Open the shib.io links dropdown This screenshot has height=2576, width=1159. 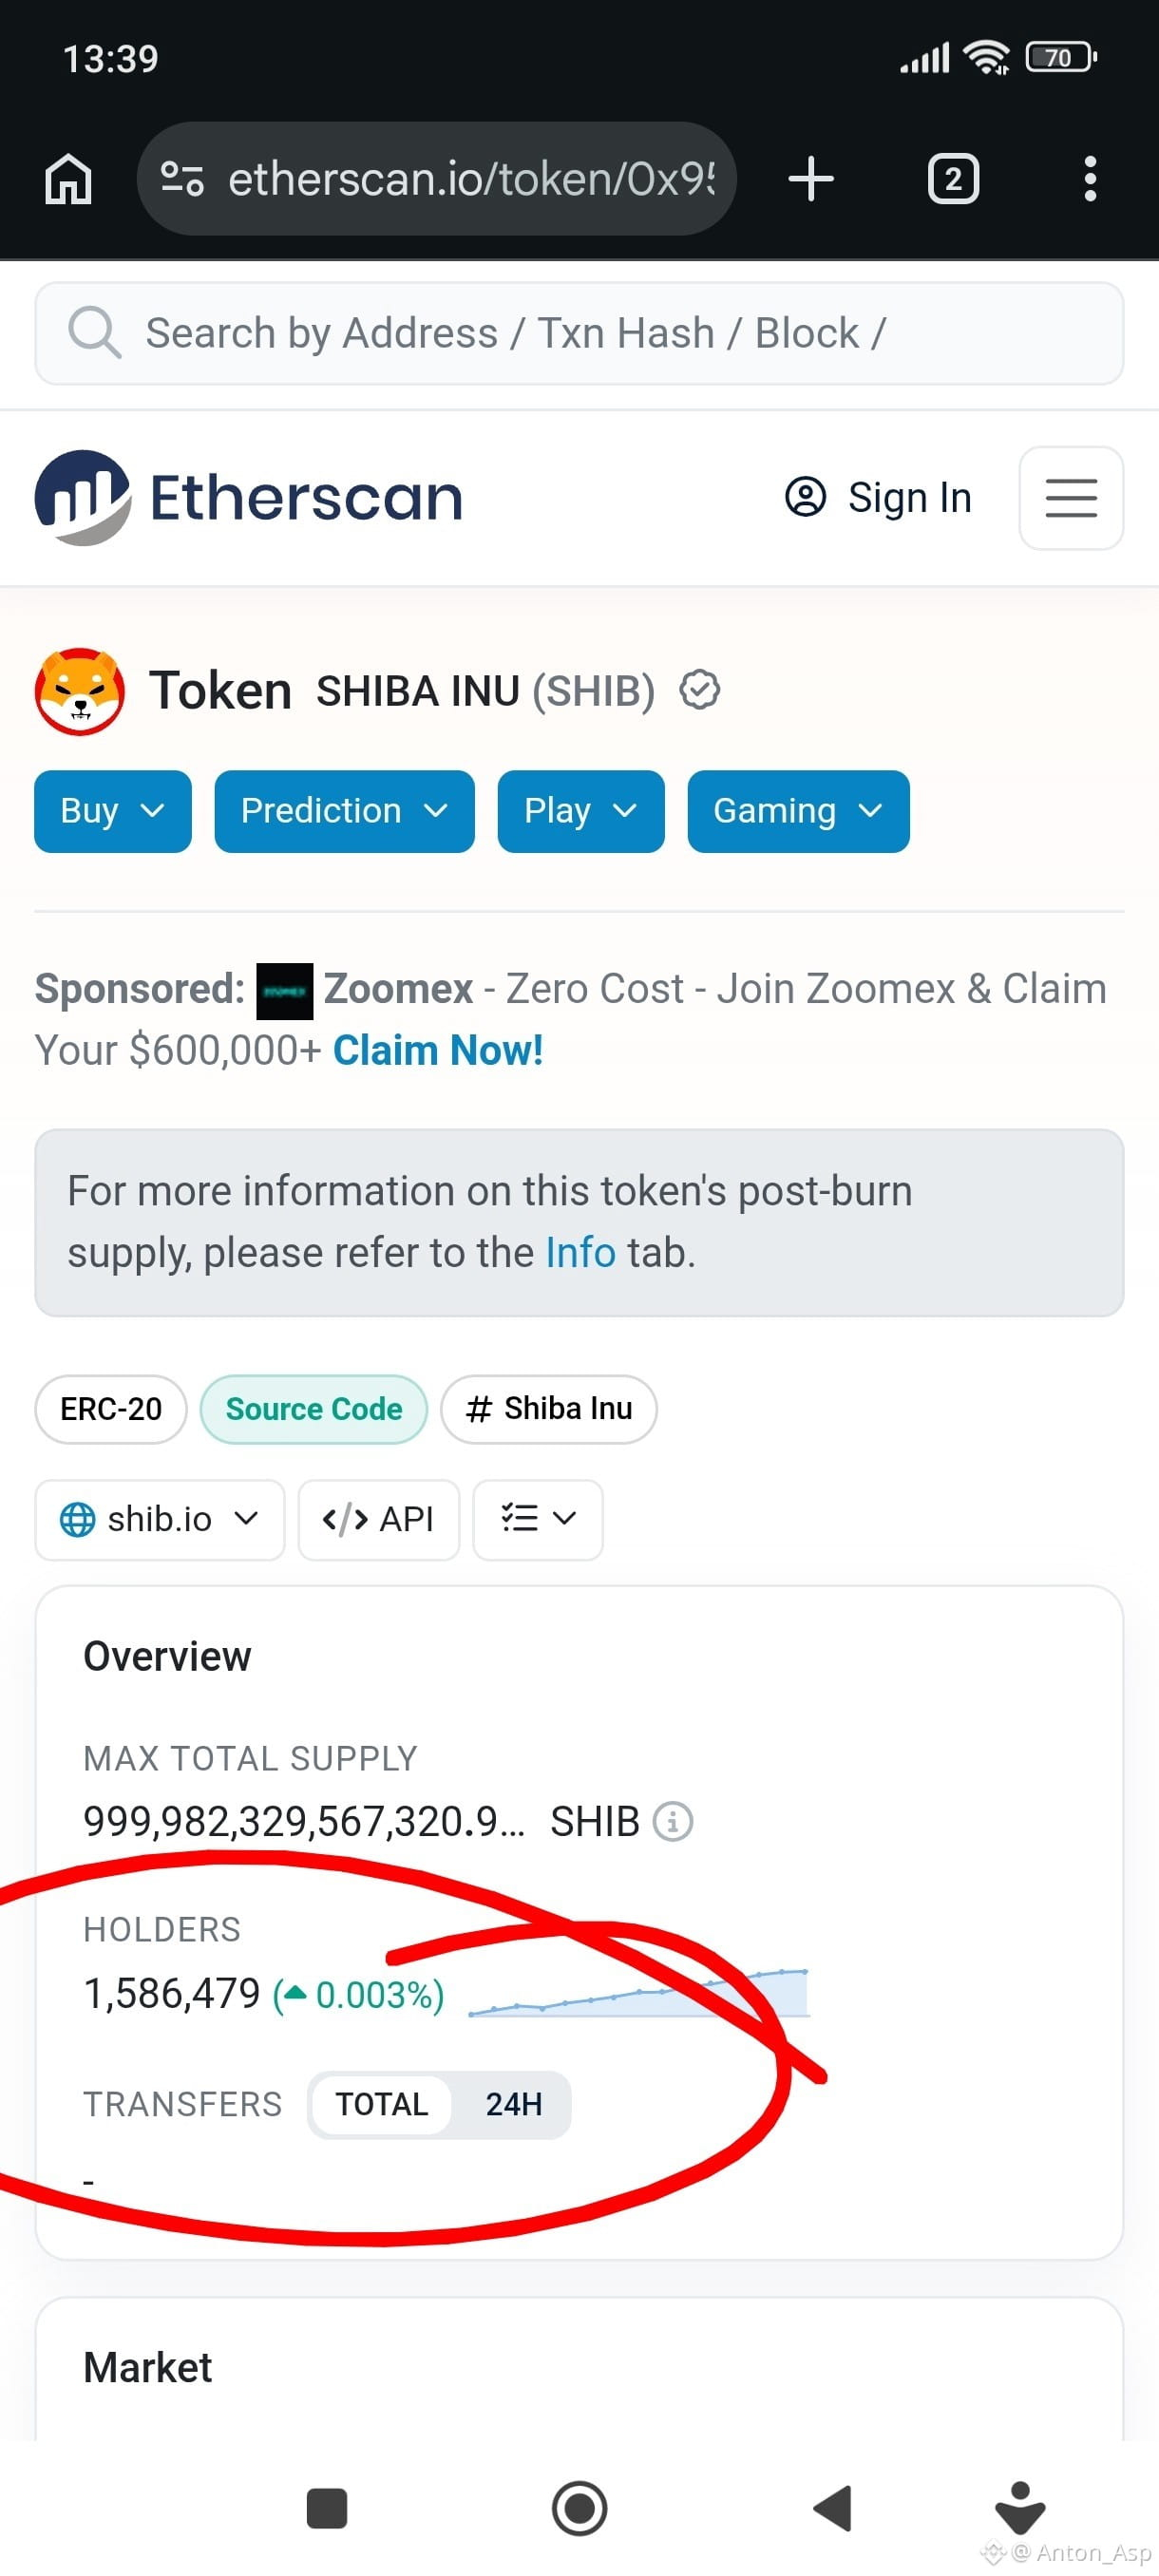pyautogui.click(x=160, y=1519)
